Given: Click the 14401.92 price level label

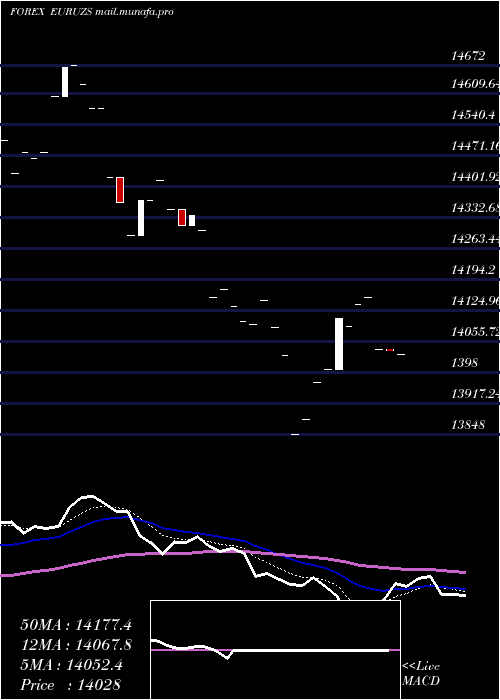Looking at the screenshot, I should [x=475, y=177].
